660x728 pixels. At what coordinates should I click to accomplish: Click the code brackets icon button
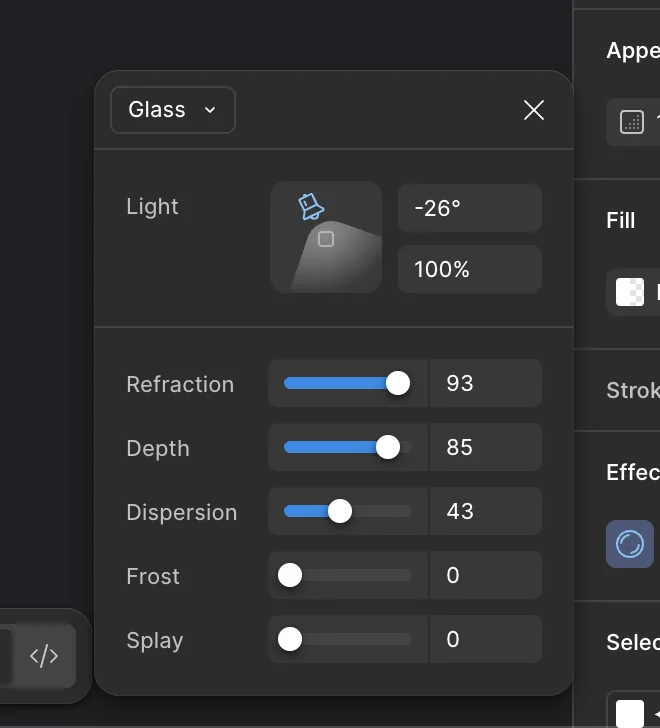44,656
